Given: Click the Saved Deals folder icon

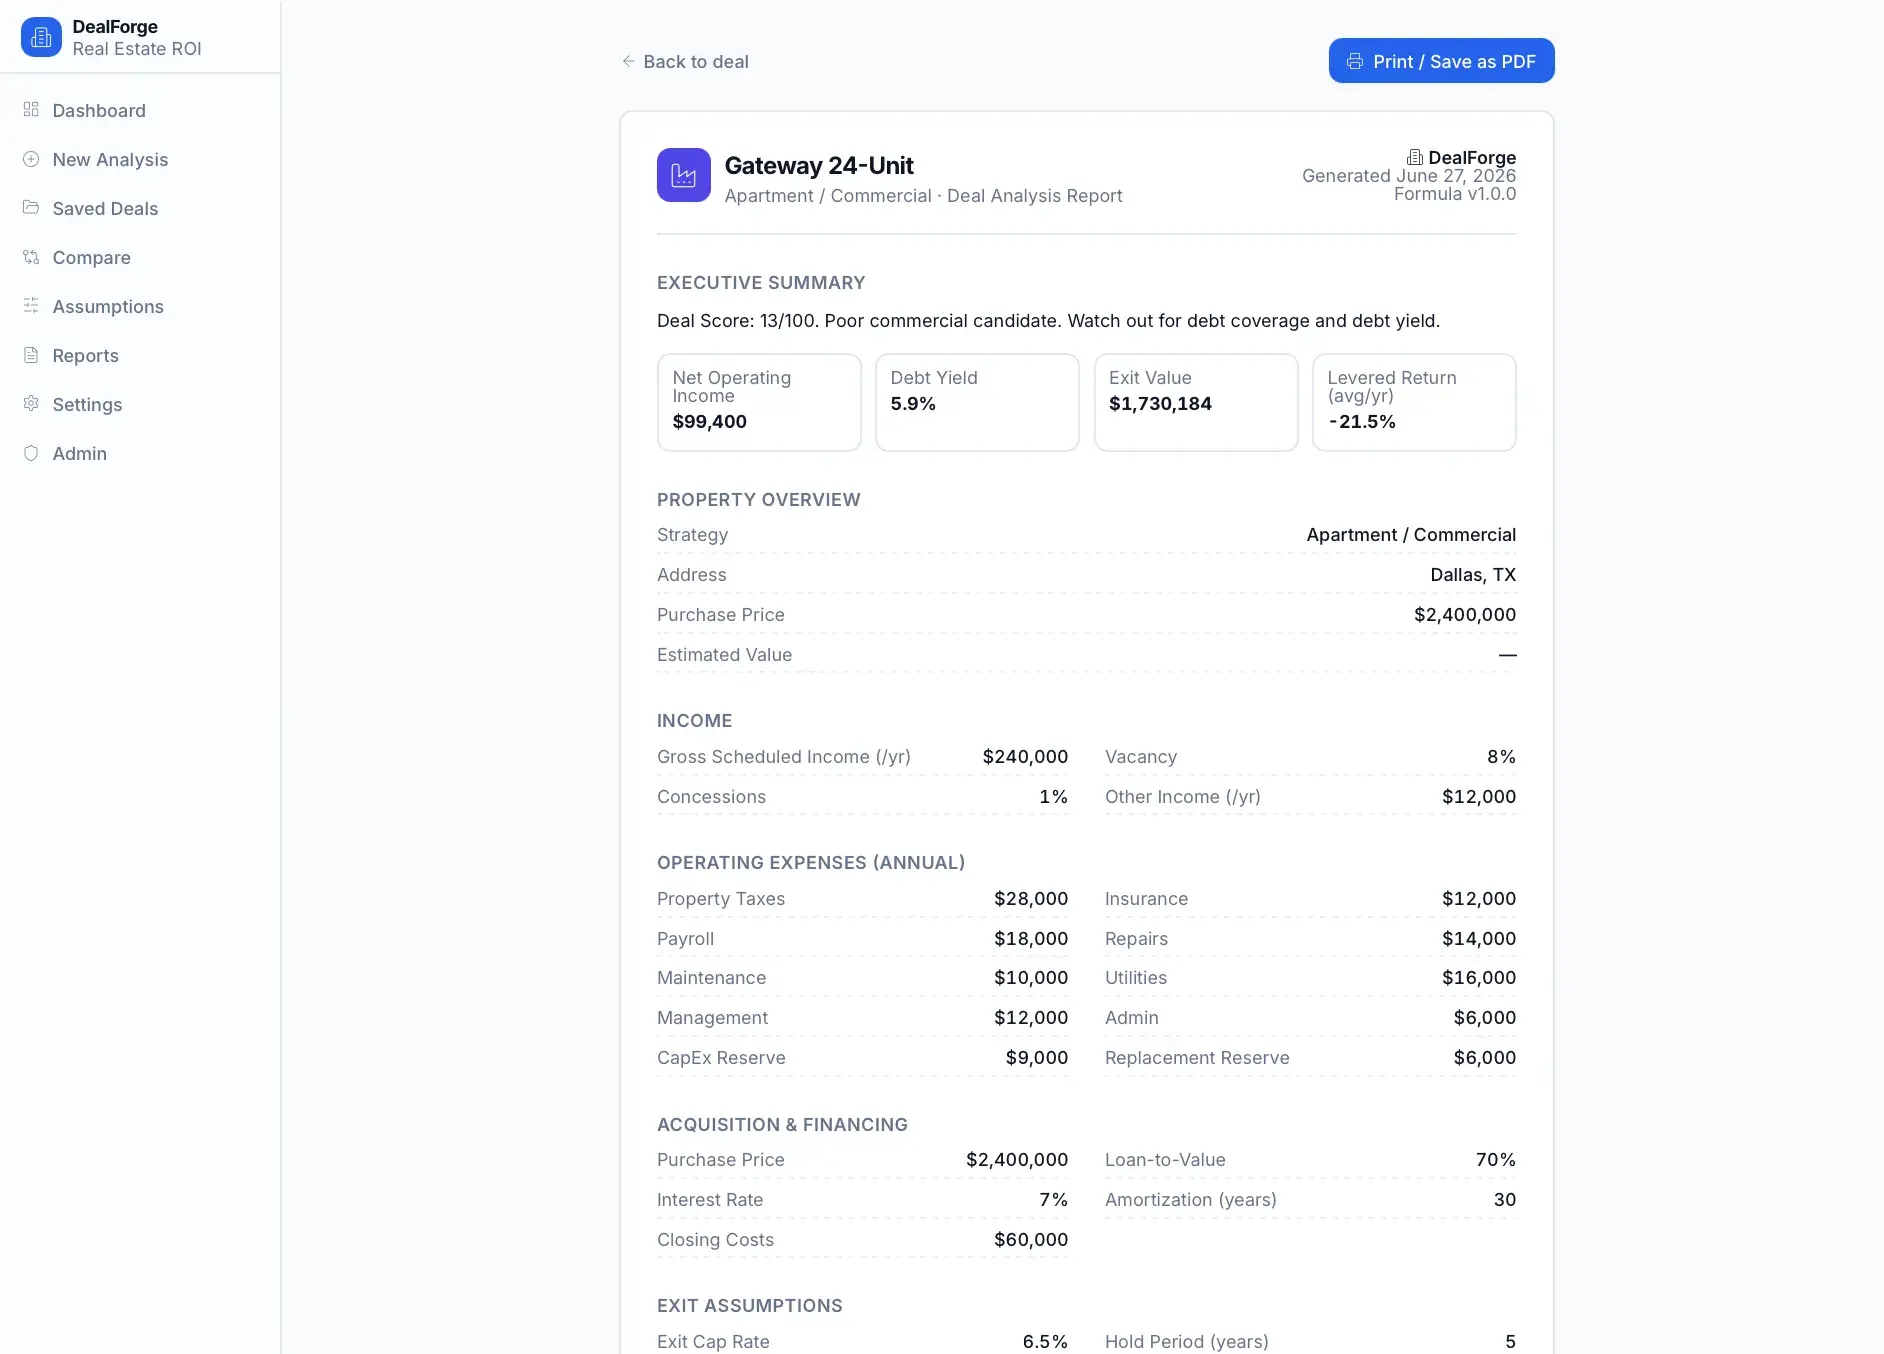Looking at the screenshot, I should point(31,208).
